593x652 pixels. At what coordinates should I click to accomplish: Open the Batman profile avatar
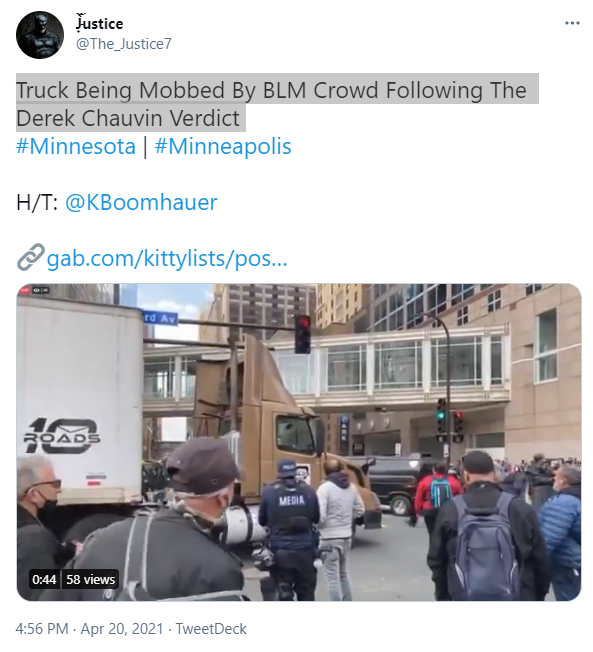(40, 35)
